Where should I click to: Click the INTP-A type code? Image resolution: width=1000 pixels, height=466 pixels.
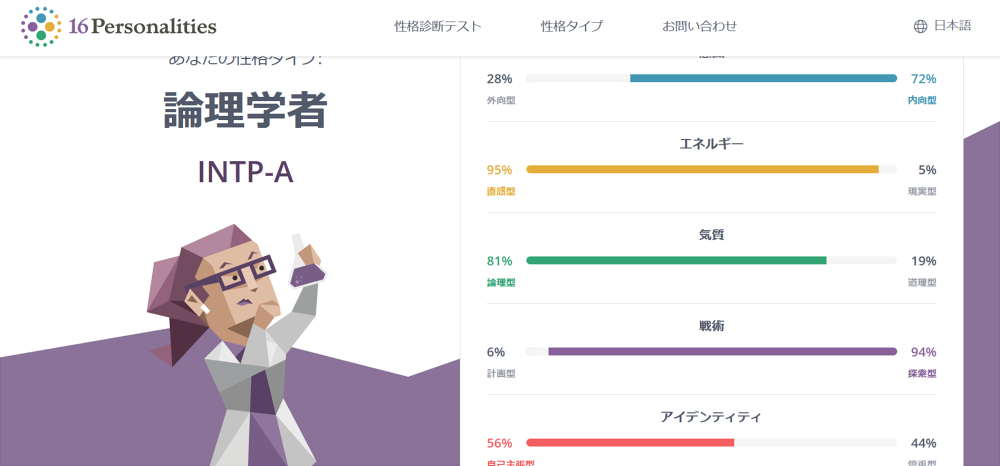tap(245, 171)
